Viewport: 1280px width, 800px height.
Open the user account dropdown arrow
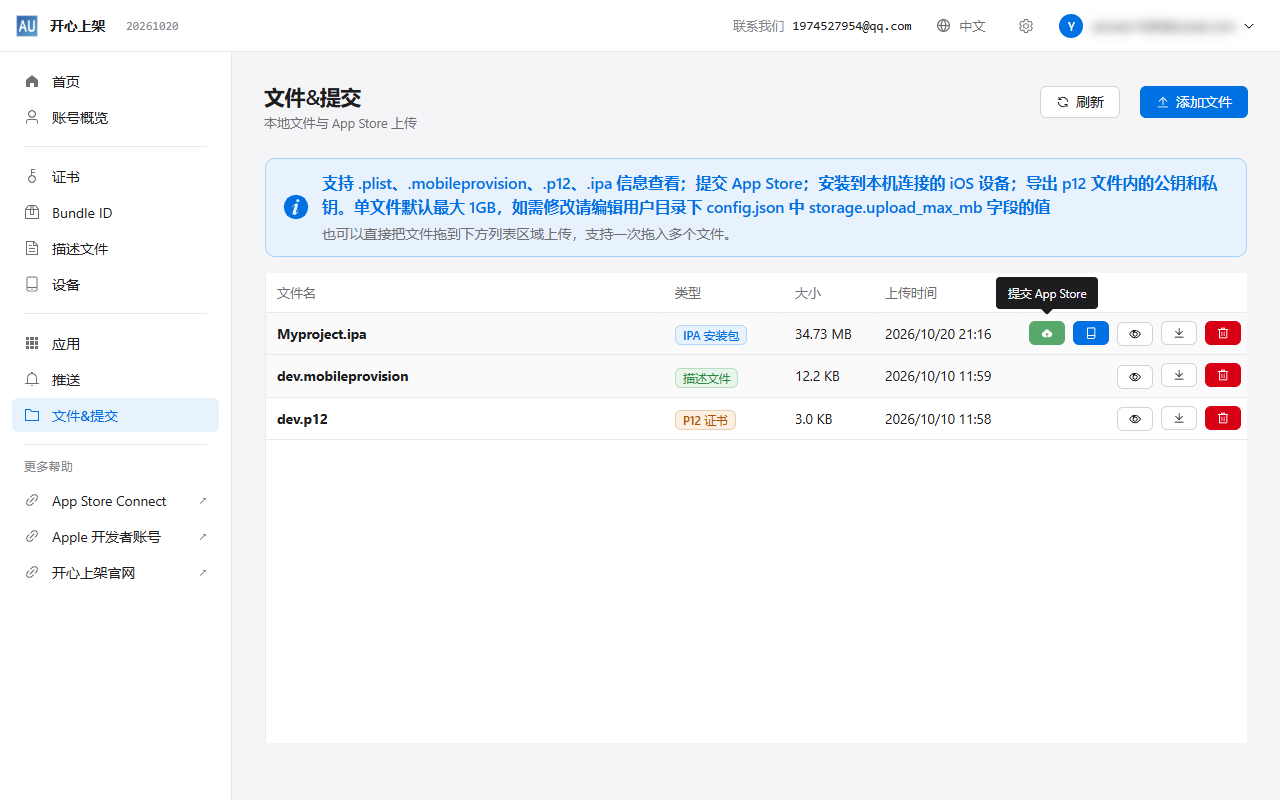[x=1248, y=26]
